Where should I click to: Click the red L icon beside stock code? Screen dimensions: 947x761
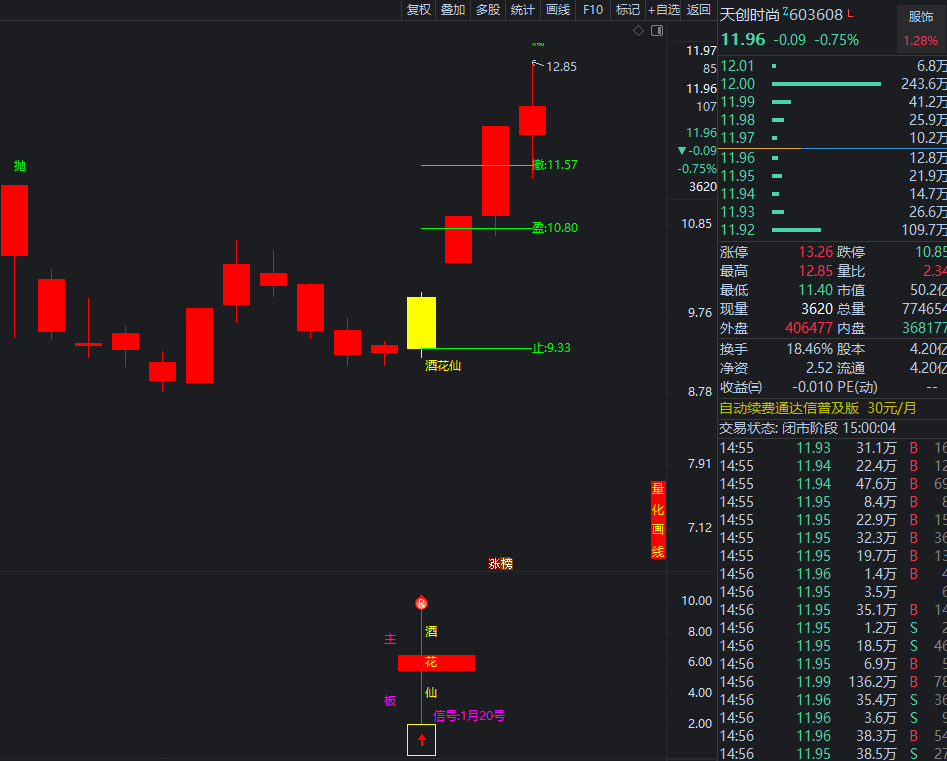[x=850, y=14]
